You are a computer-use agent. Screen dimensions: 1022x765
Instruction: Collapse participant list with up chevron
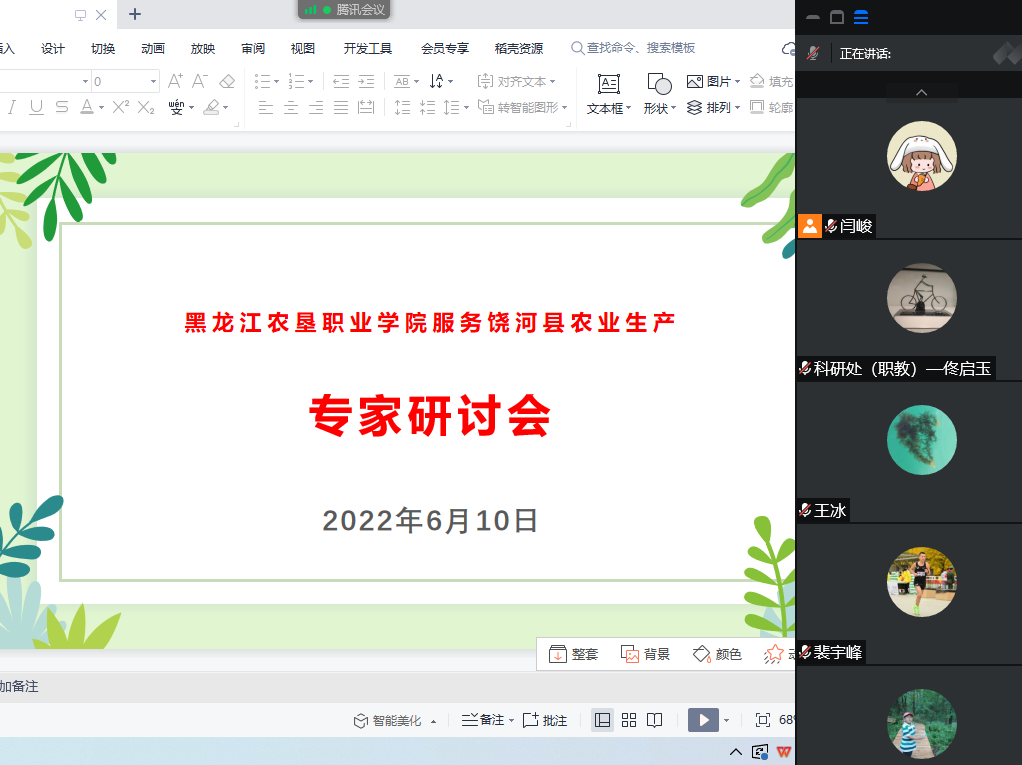(922, 93)
